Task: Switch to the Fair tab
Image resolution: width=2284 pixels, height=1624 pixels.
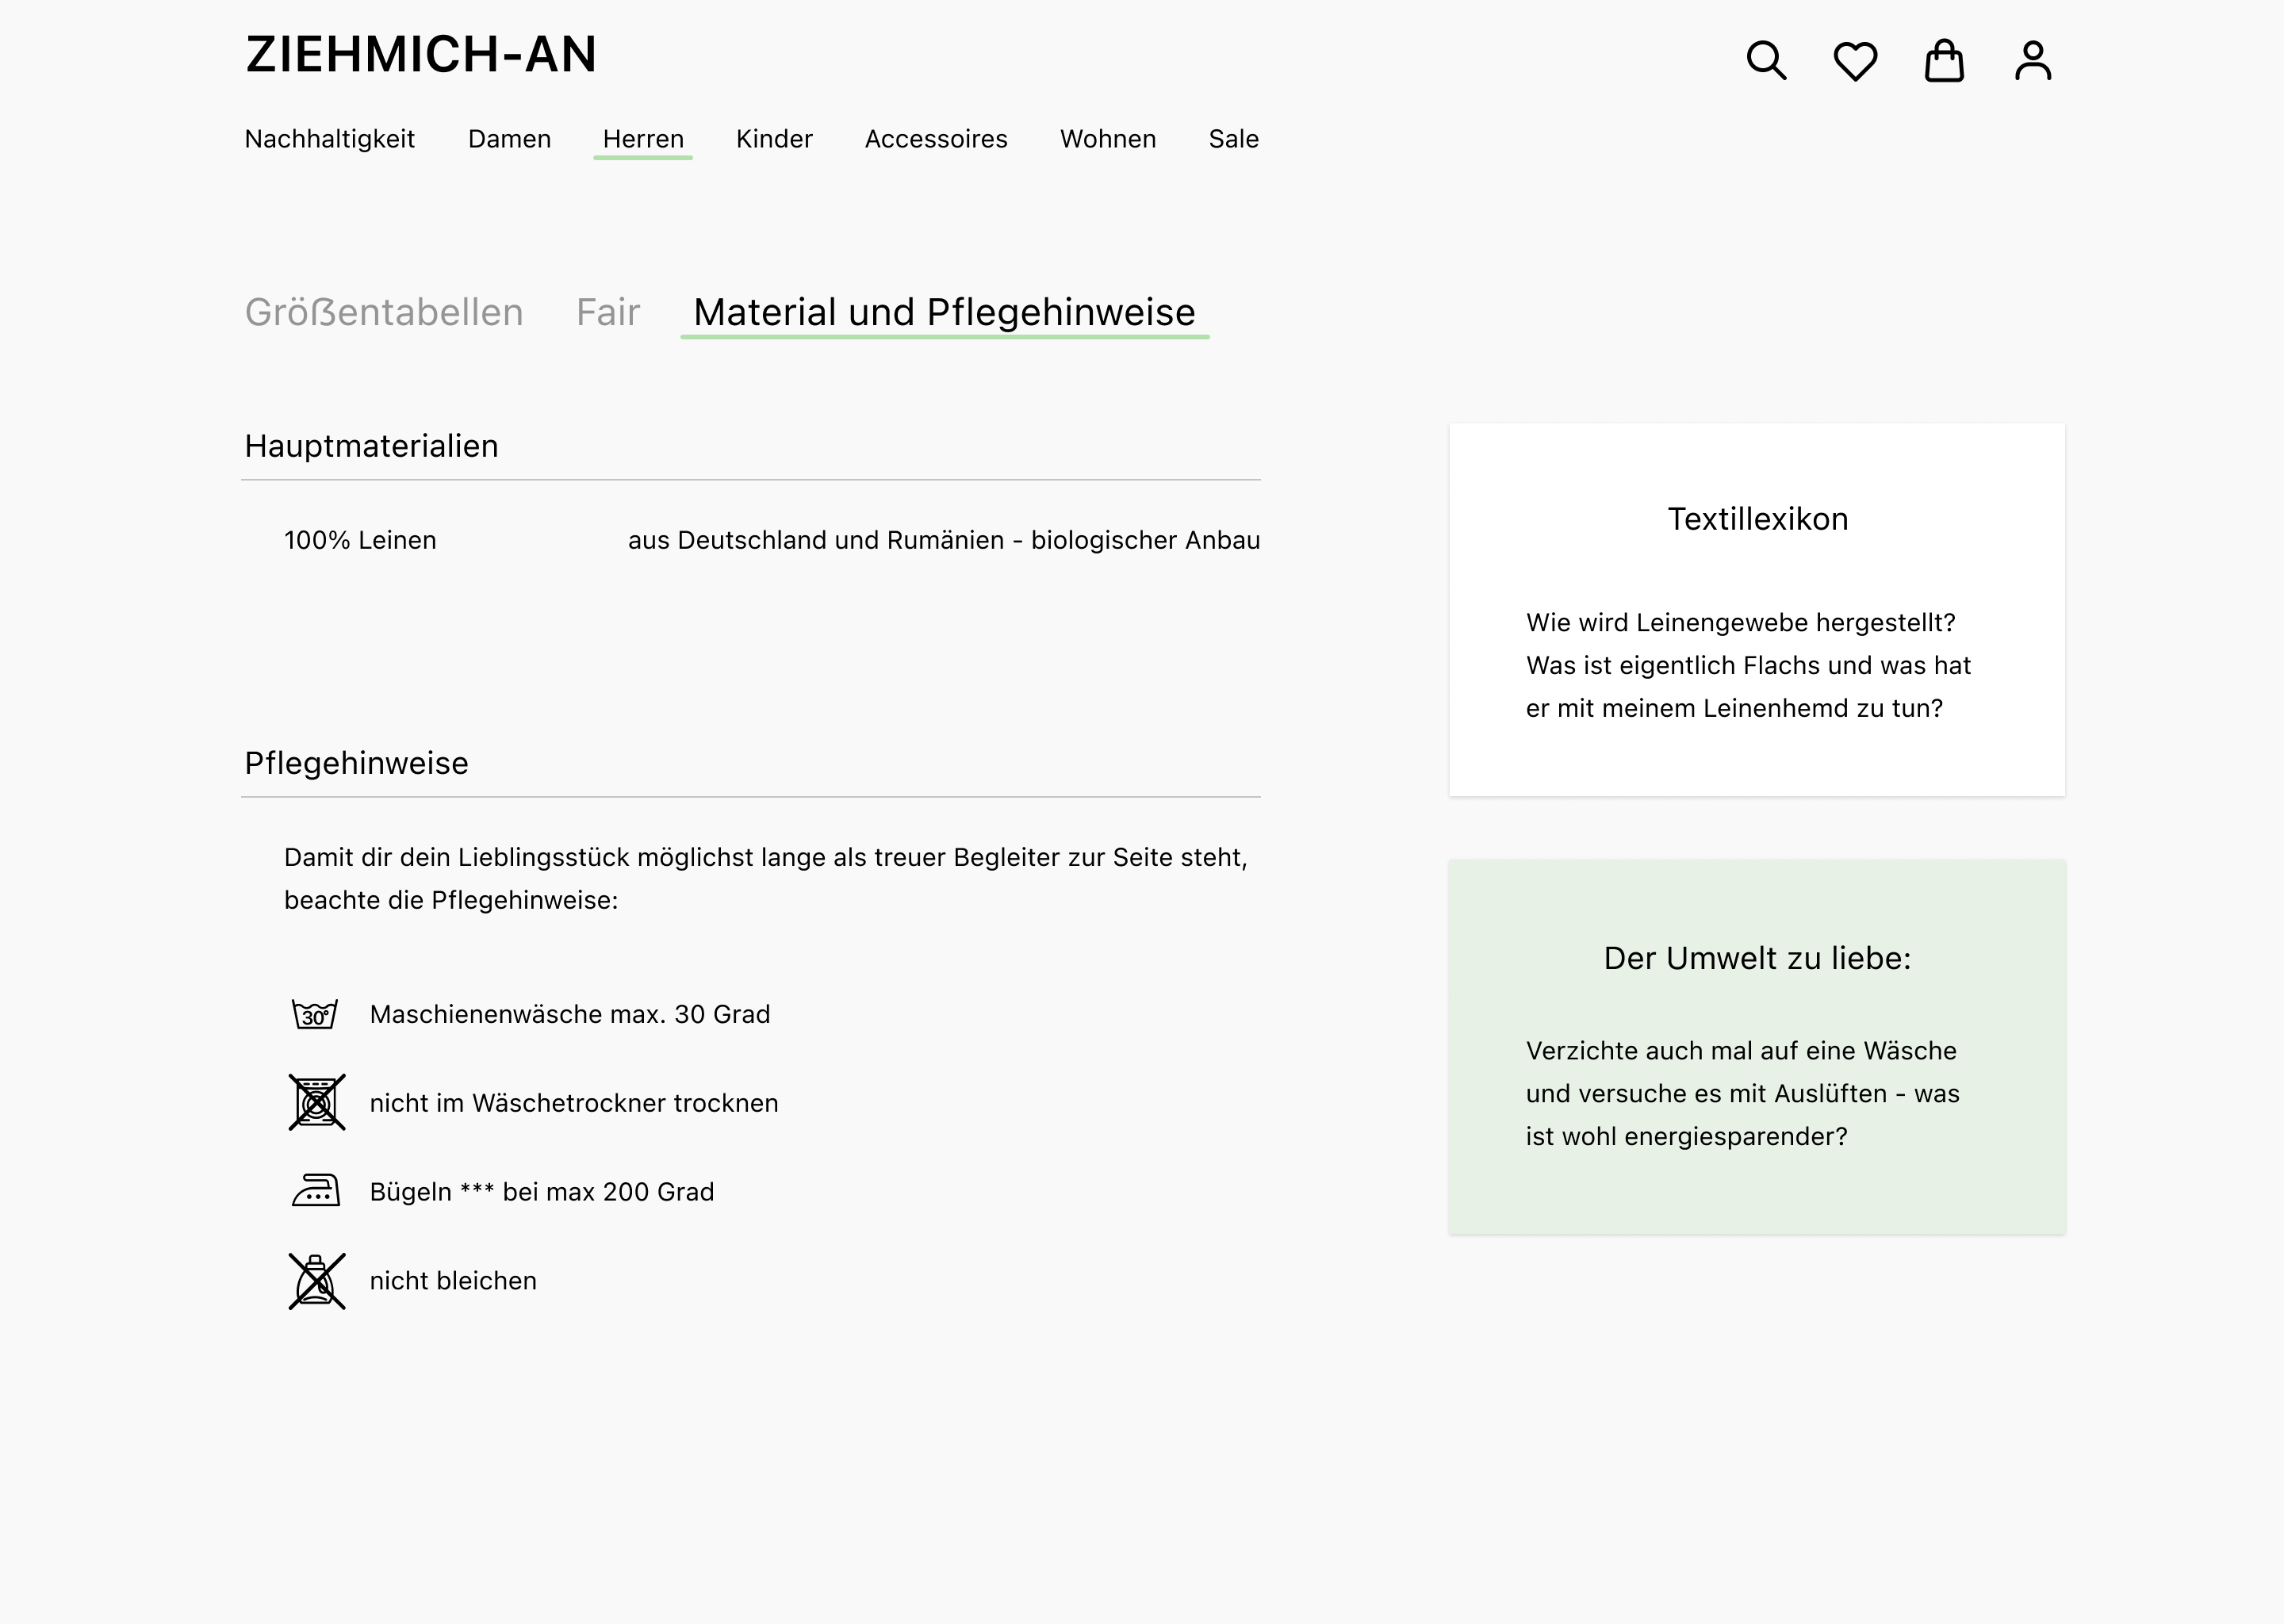Action: [x=607, y=313]
